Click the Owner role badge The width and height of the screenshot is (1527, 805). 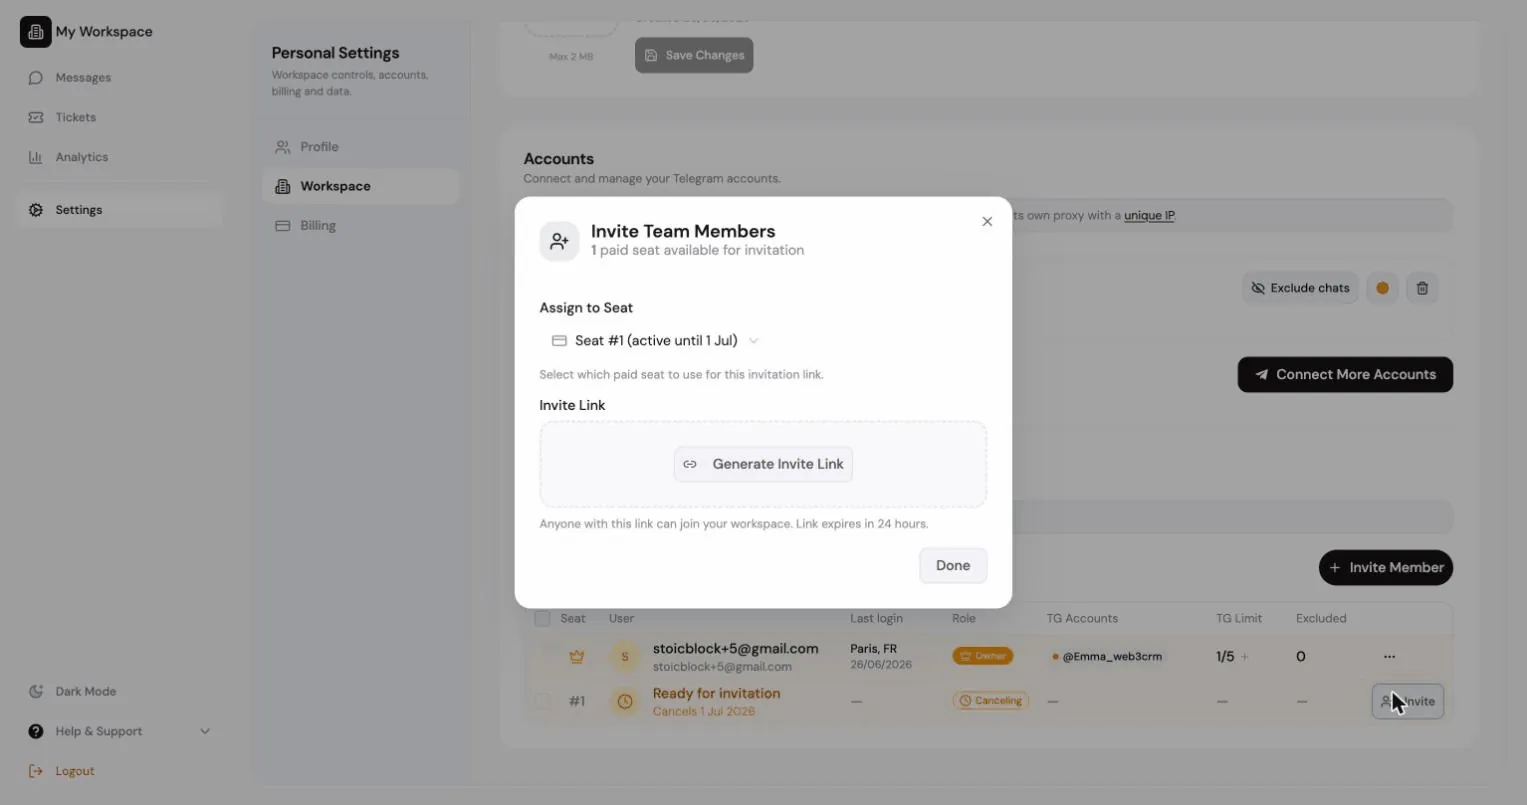click(x=982, y=656)
